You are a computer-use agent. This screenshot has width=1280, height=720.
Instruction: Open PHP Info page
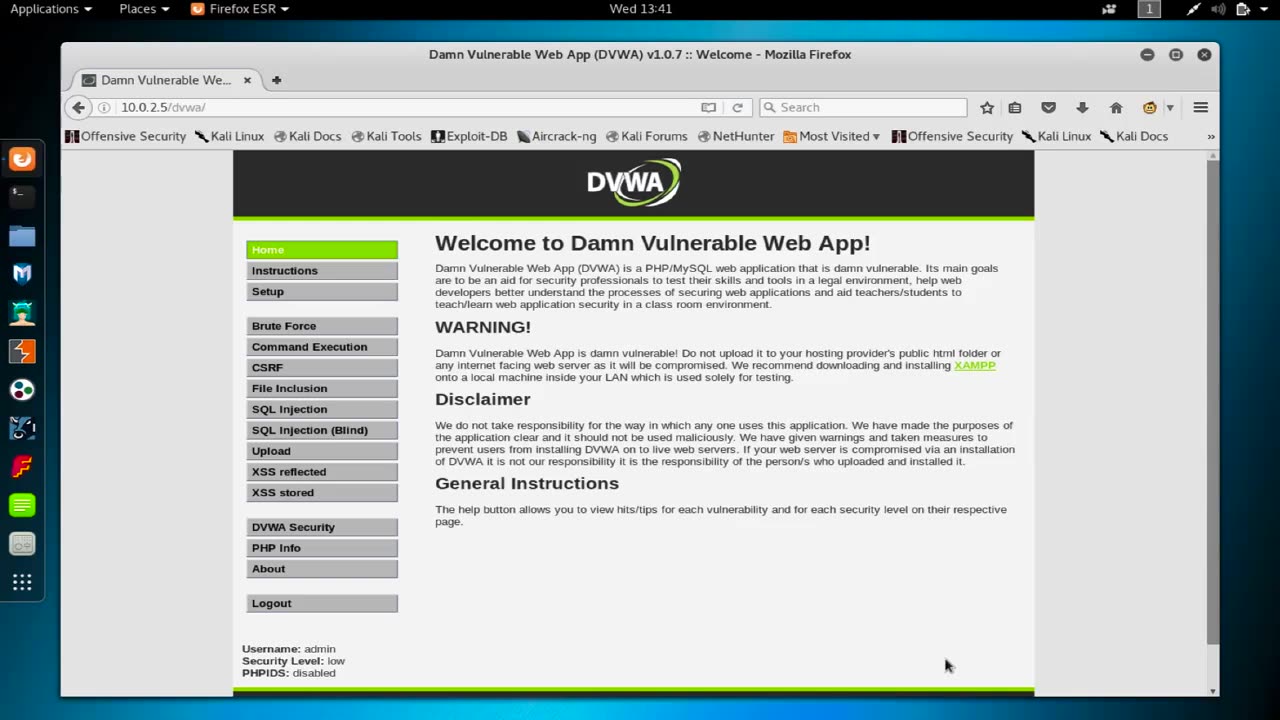pos(322,548)
